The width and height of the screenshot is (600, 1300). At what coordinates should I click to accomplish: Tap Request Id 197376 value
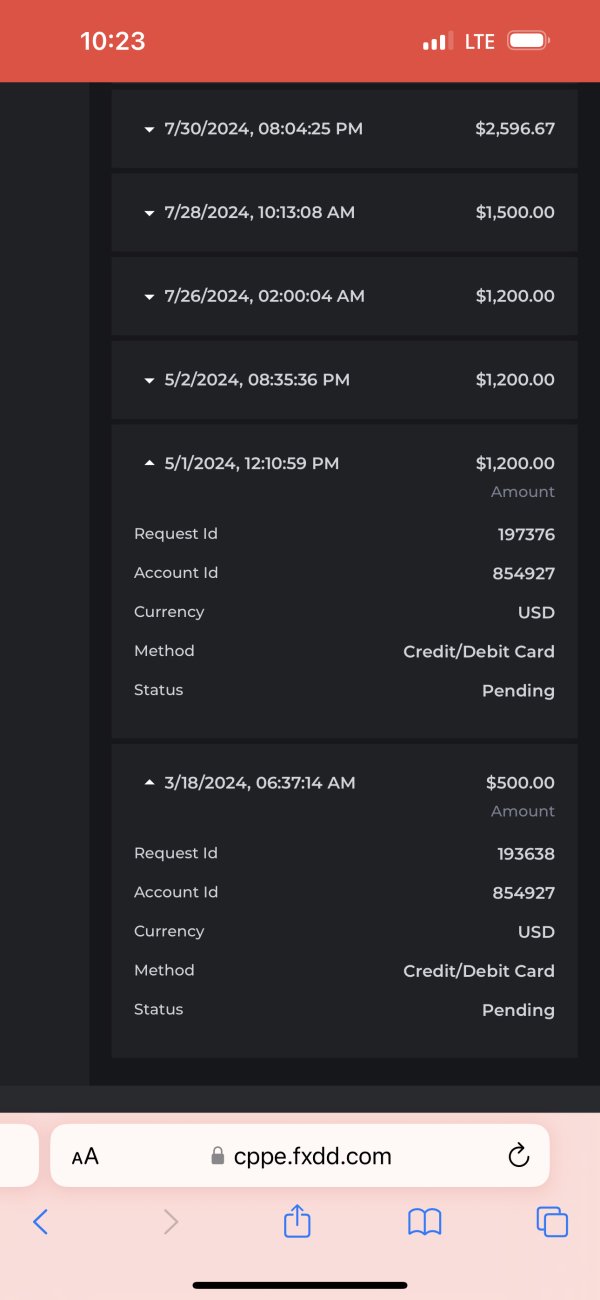(526, 535)
